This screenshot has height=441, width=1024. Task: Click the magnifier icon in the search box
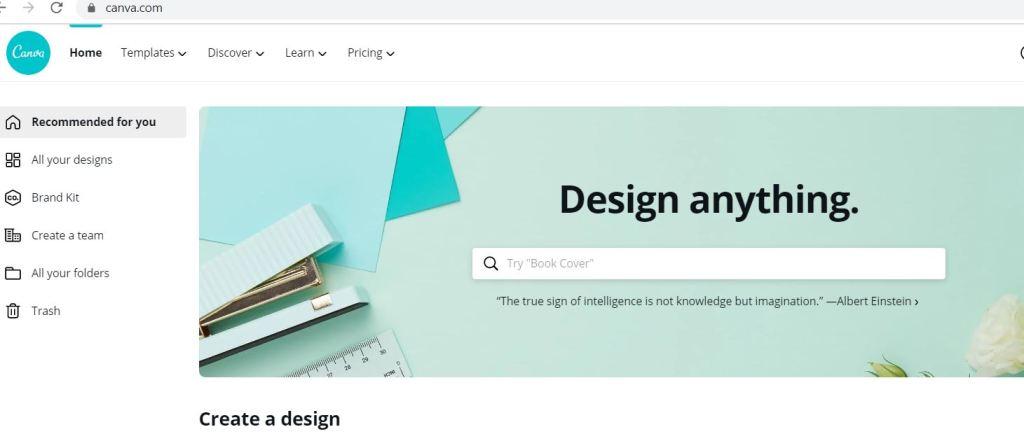click(490, 263)
